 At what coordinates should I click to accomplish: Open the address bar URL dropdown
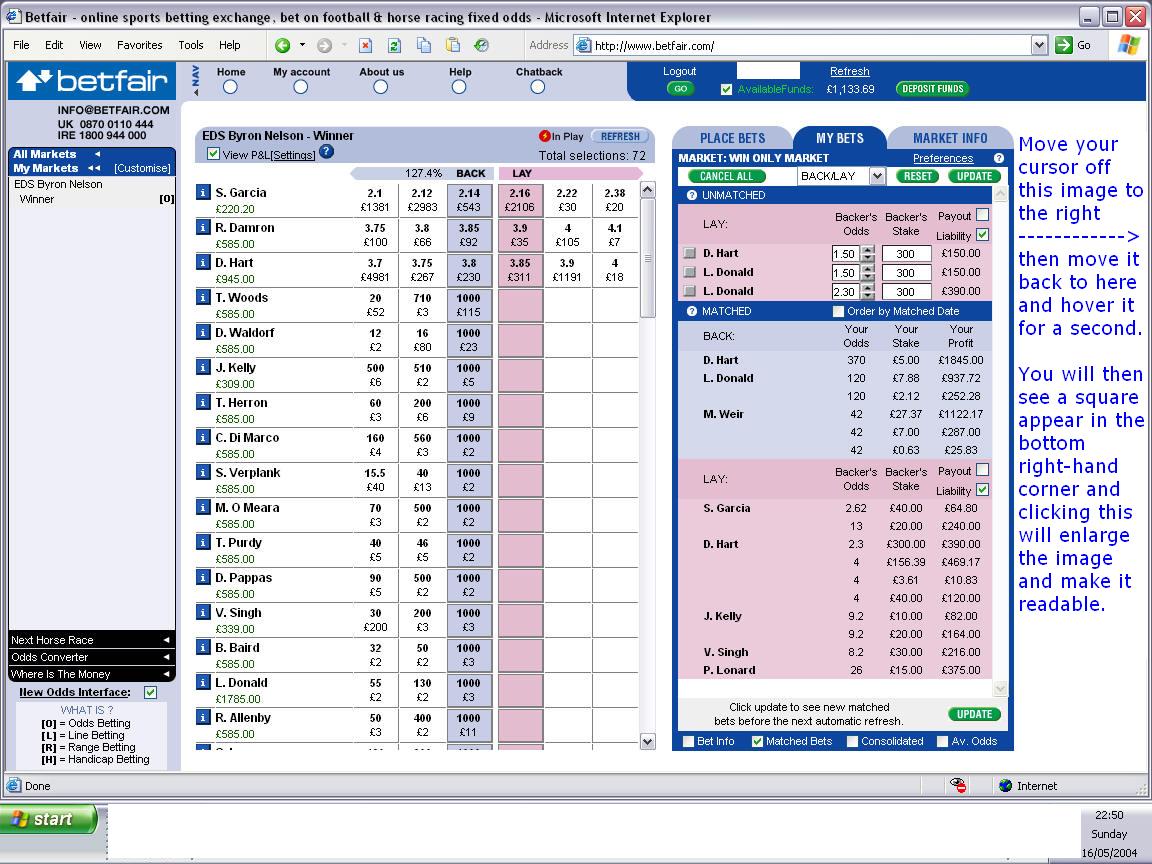[x=1039, y=45]
